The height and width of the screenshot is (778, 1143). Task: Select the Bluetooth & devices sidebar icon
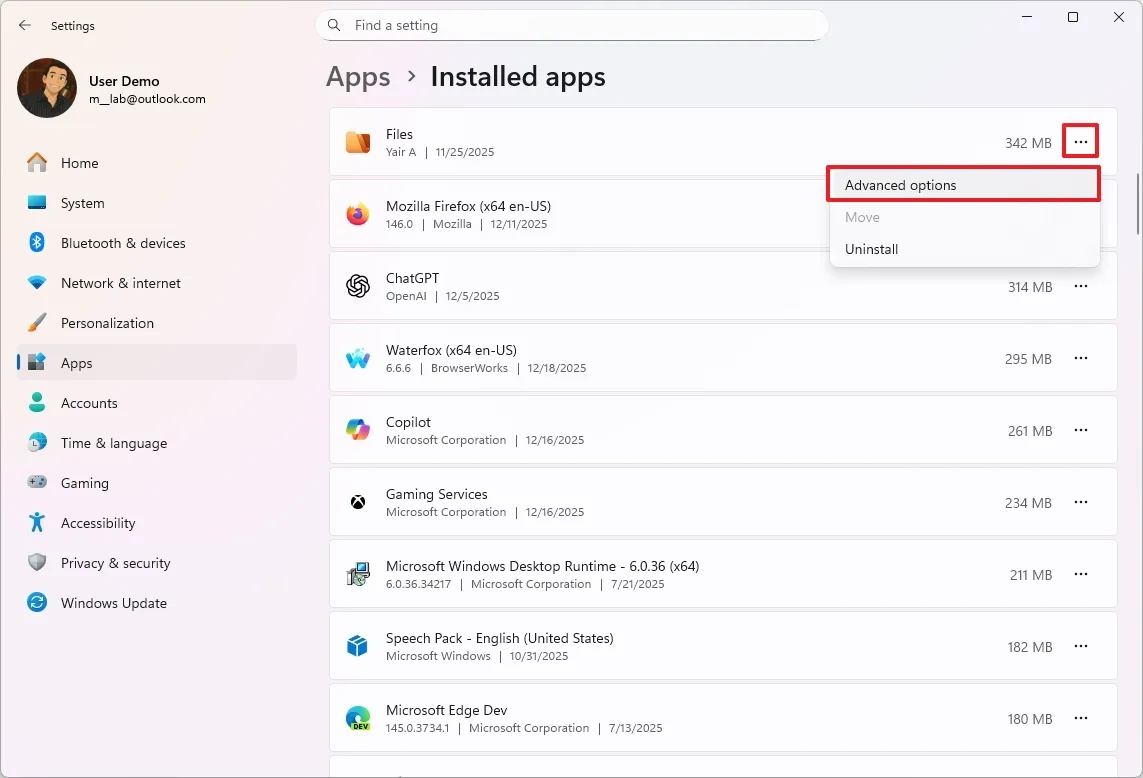click(36, 243)
